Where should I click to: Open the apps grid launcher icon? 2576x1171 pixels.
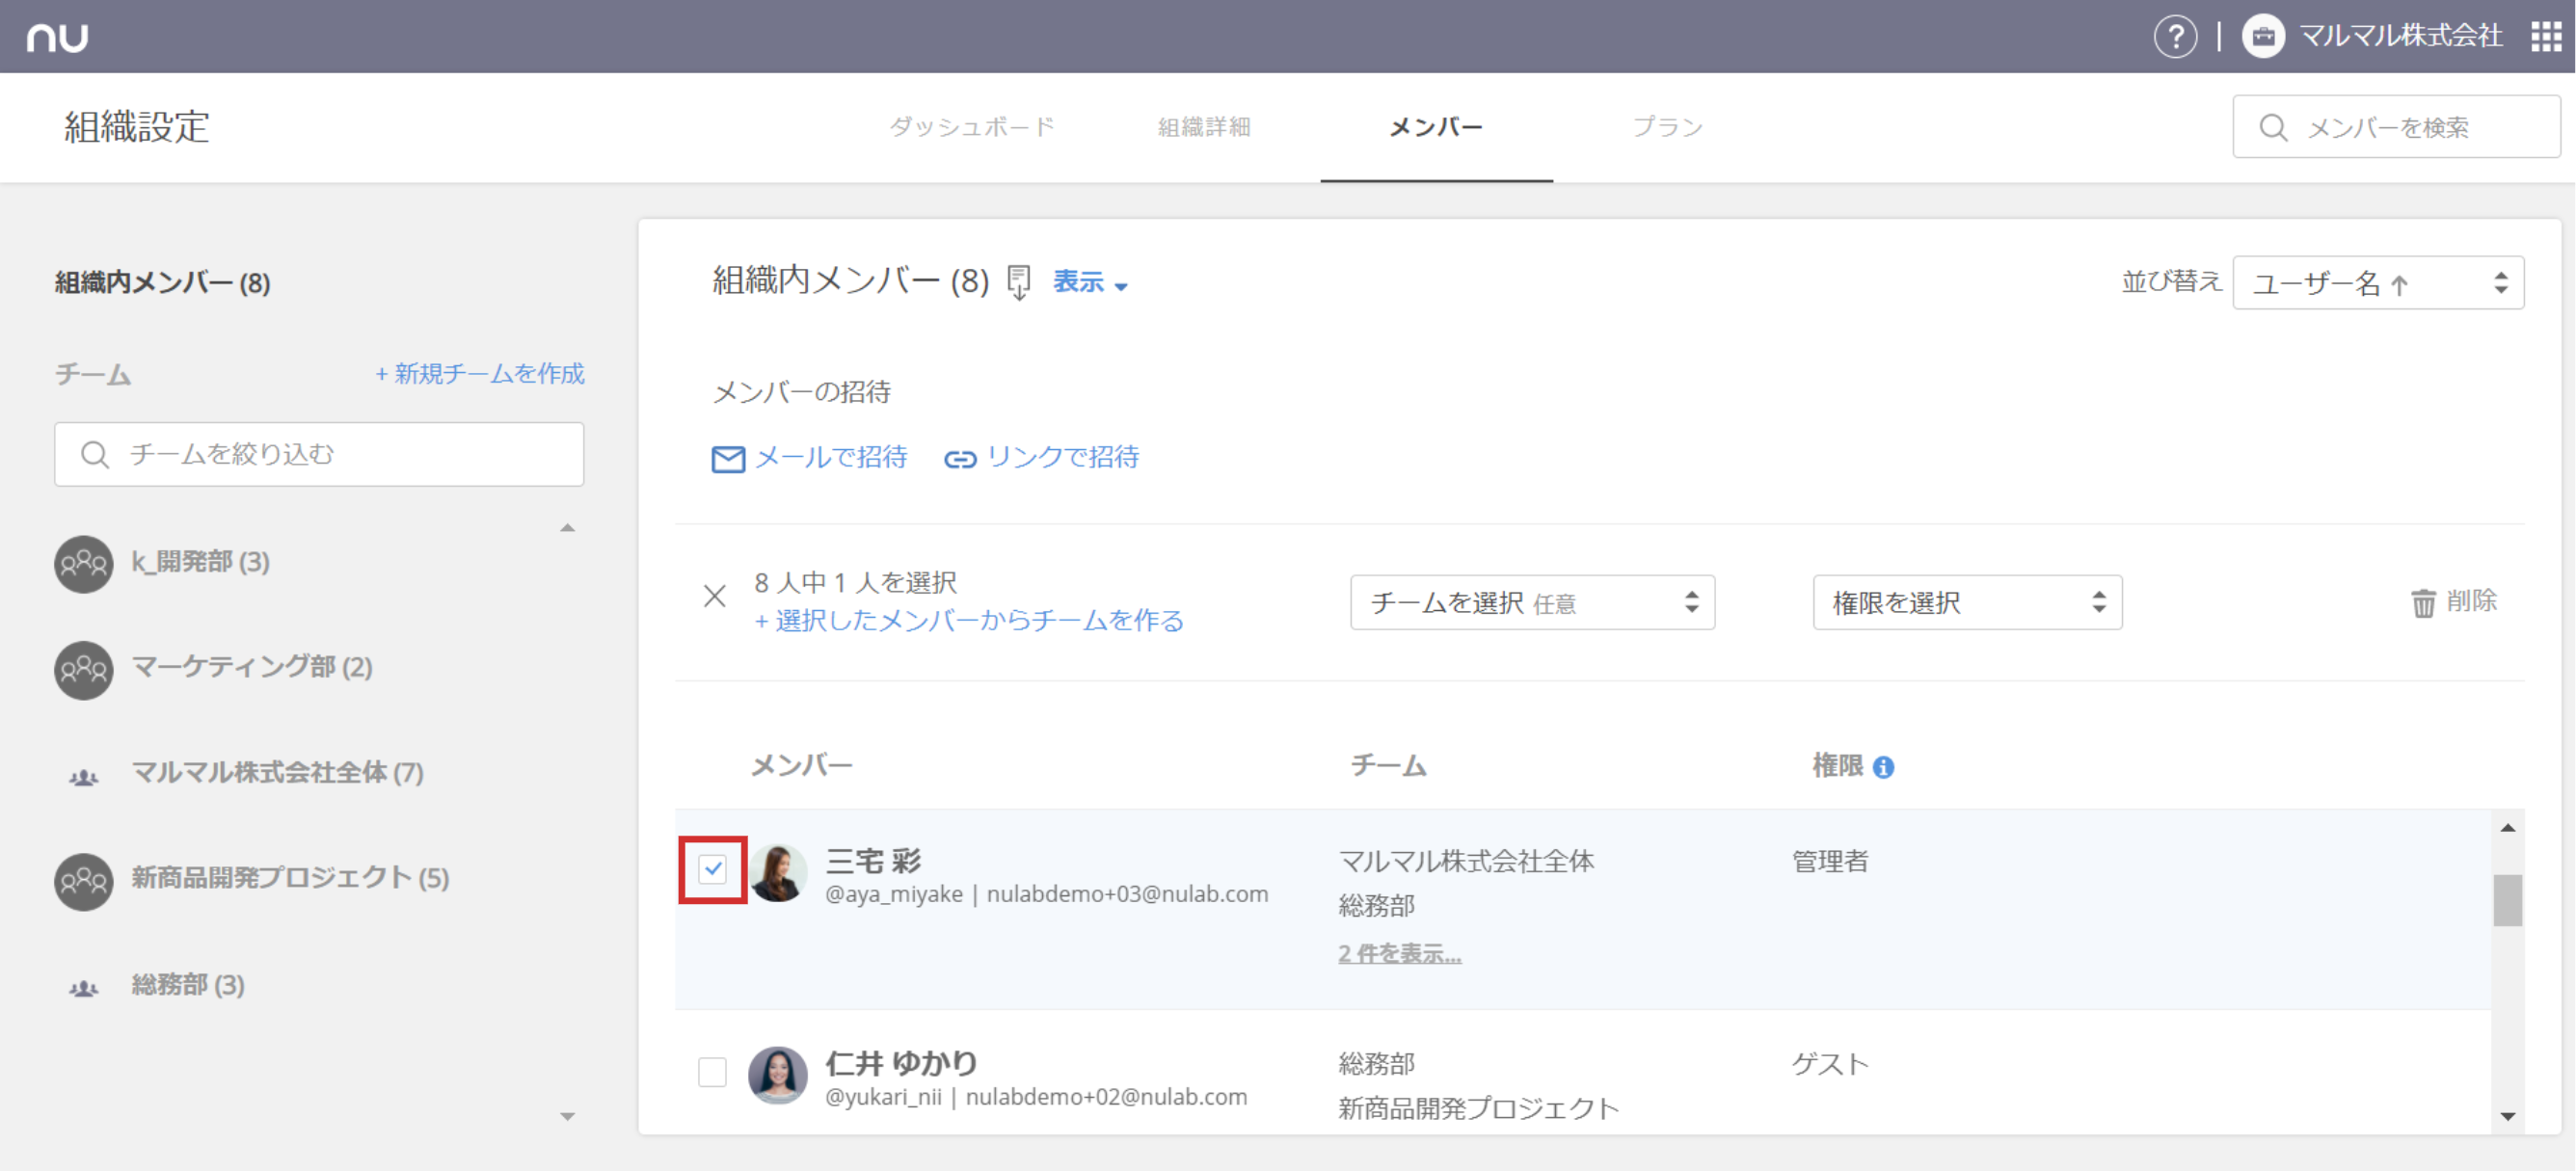pyautogui.click(x=2546, y=37)
